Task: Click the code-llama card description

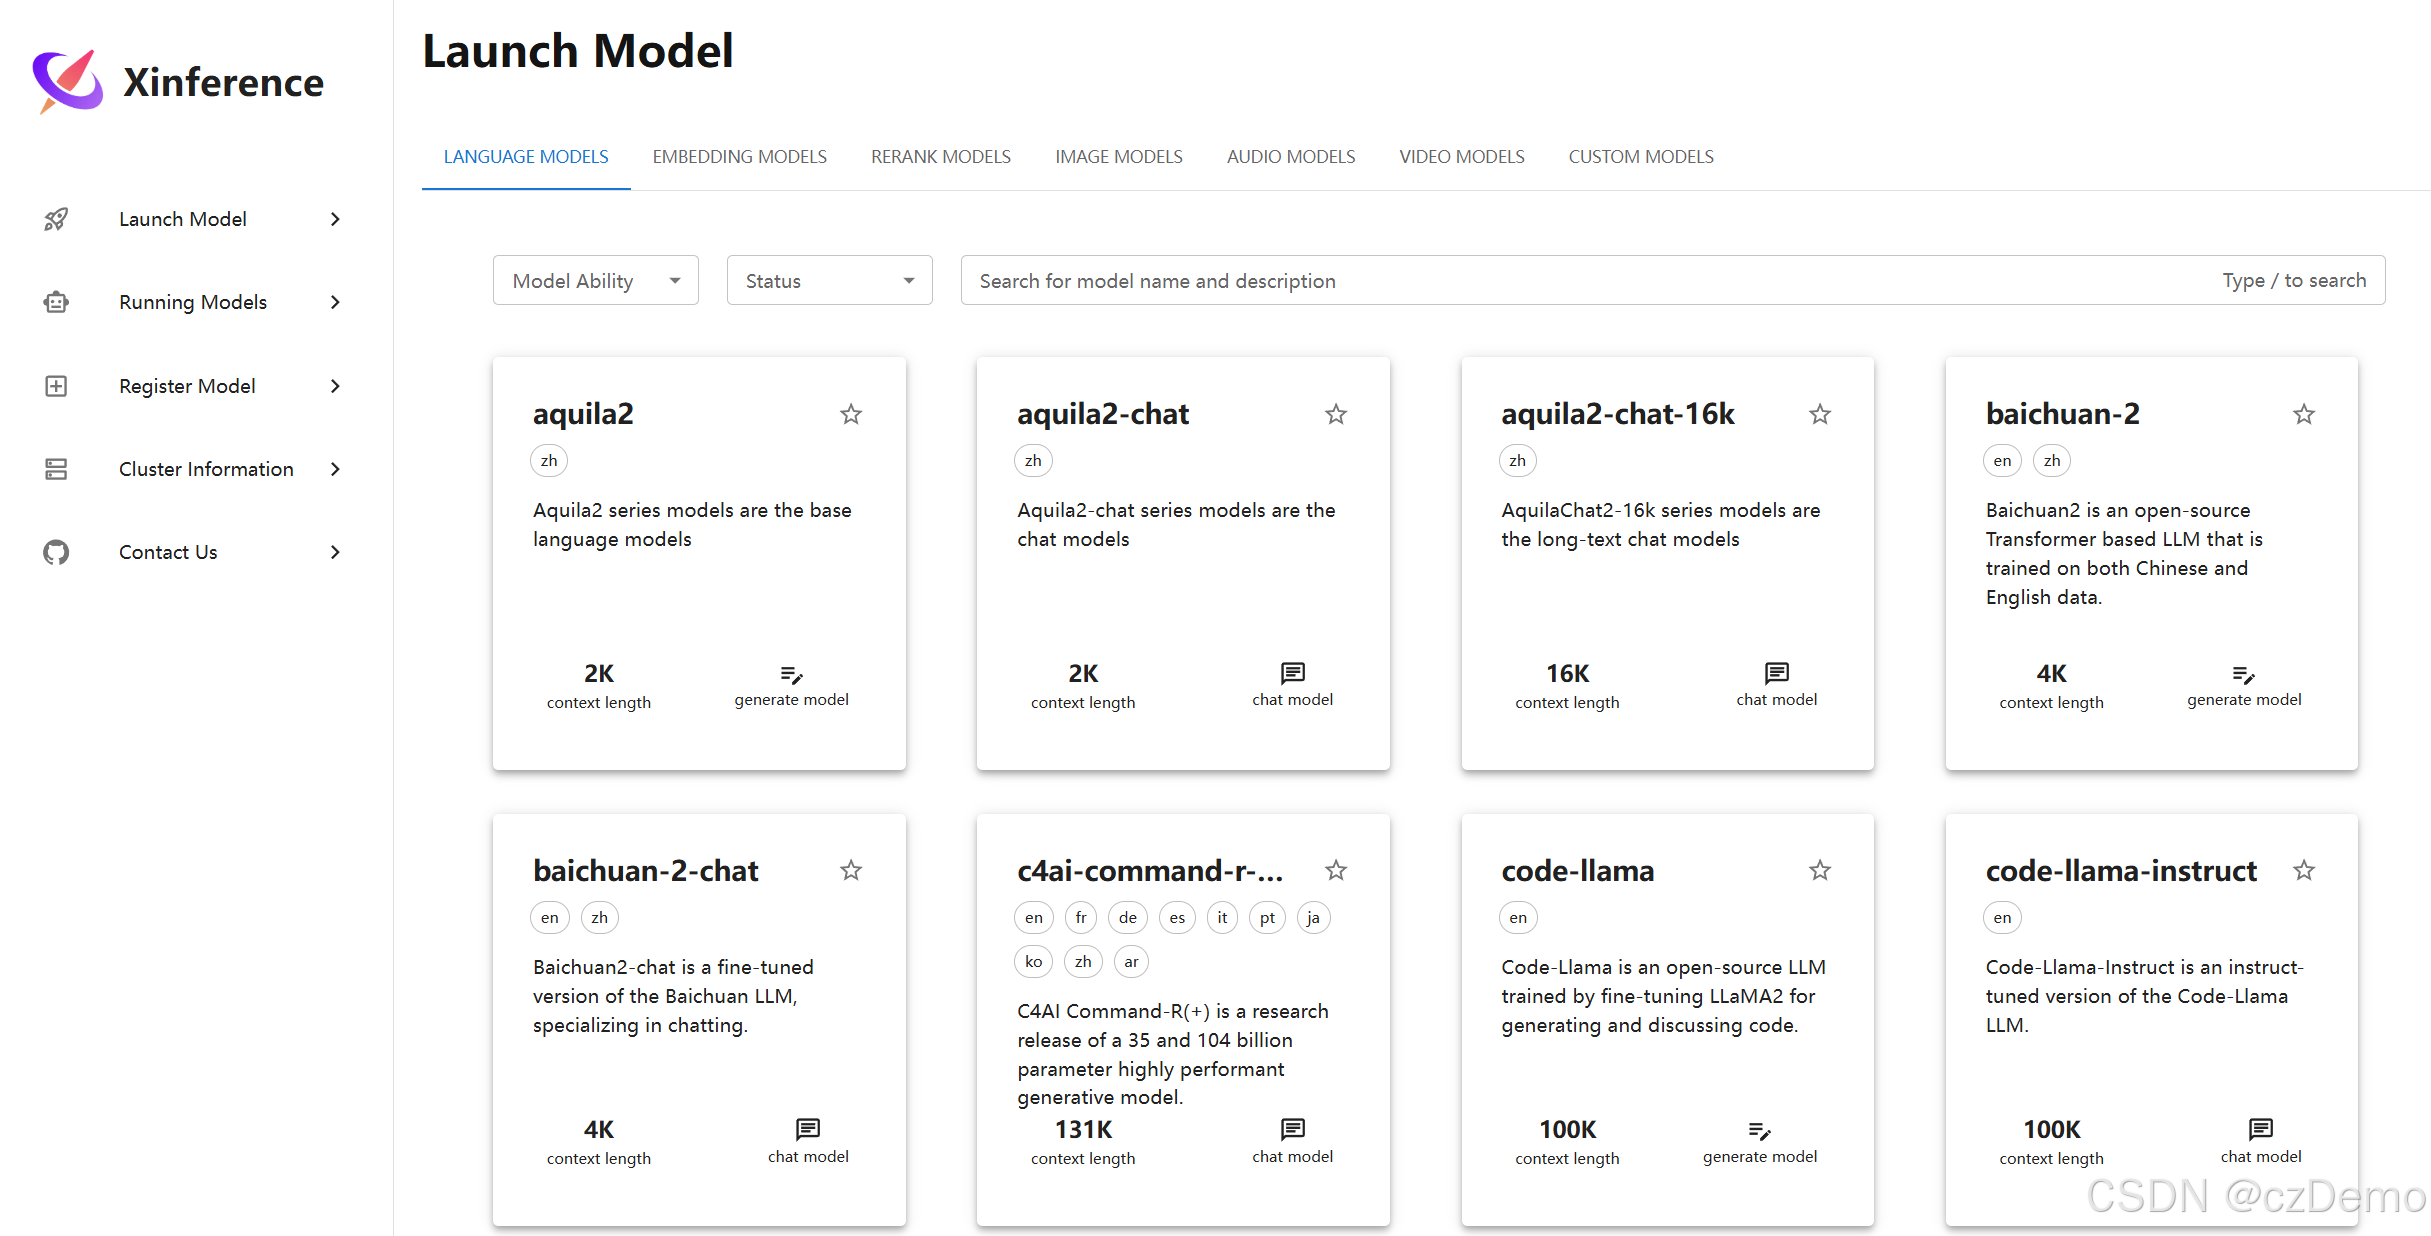Action: tap(1663, 996)
